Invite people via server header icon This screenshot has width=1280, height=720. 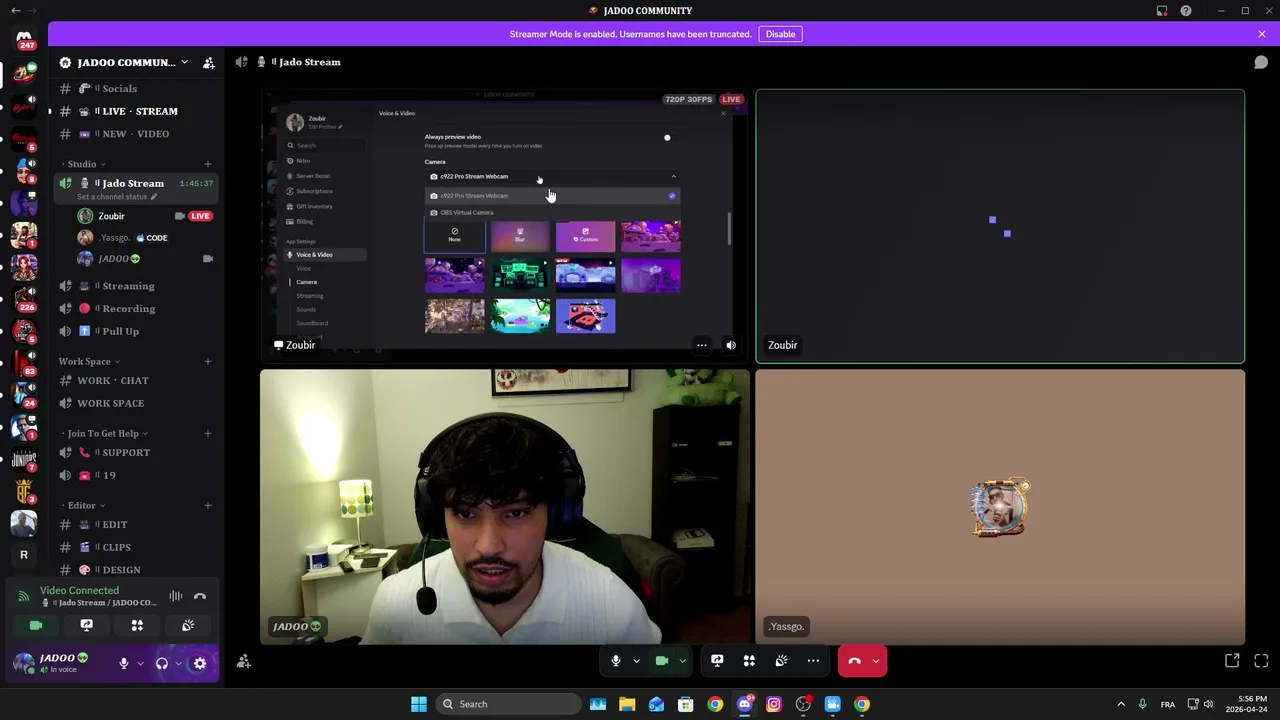pyautogui.click(x=209, y=62)
